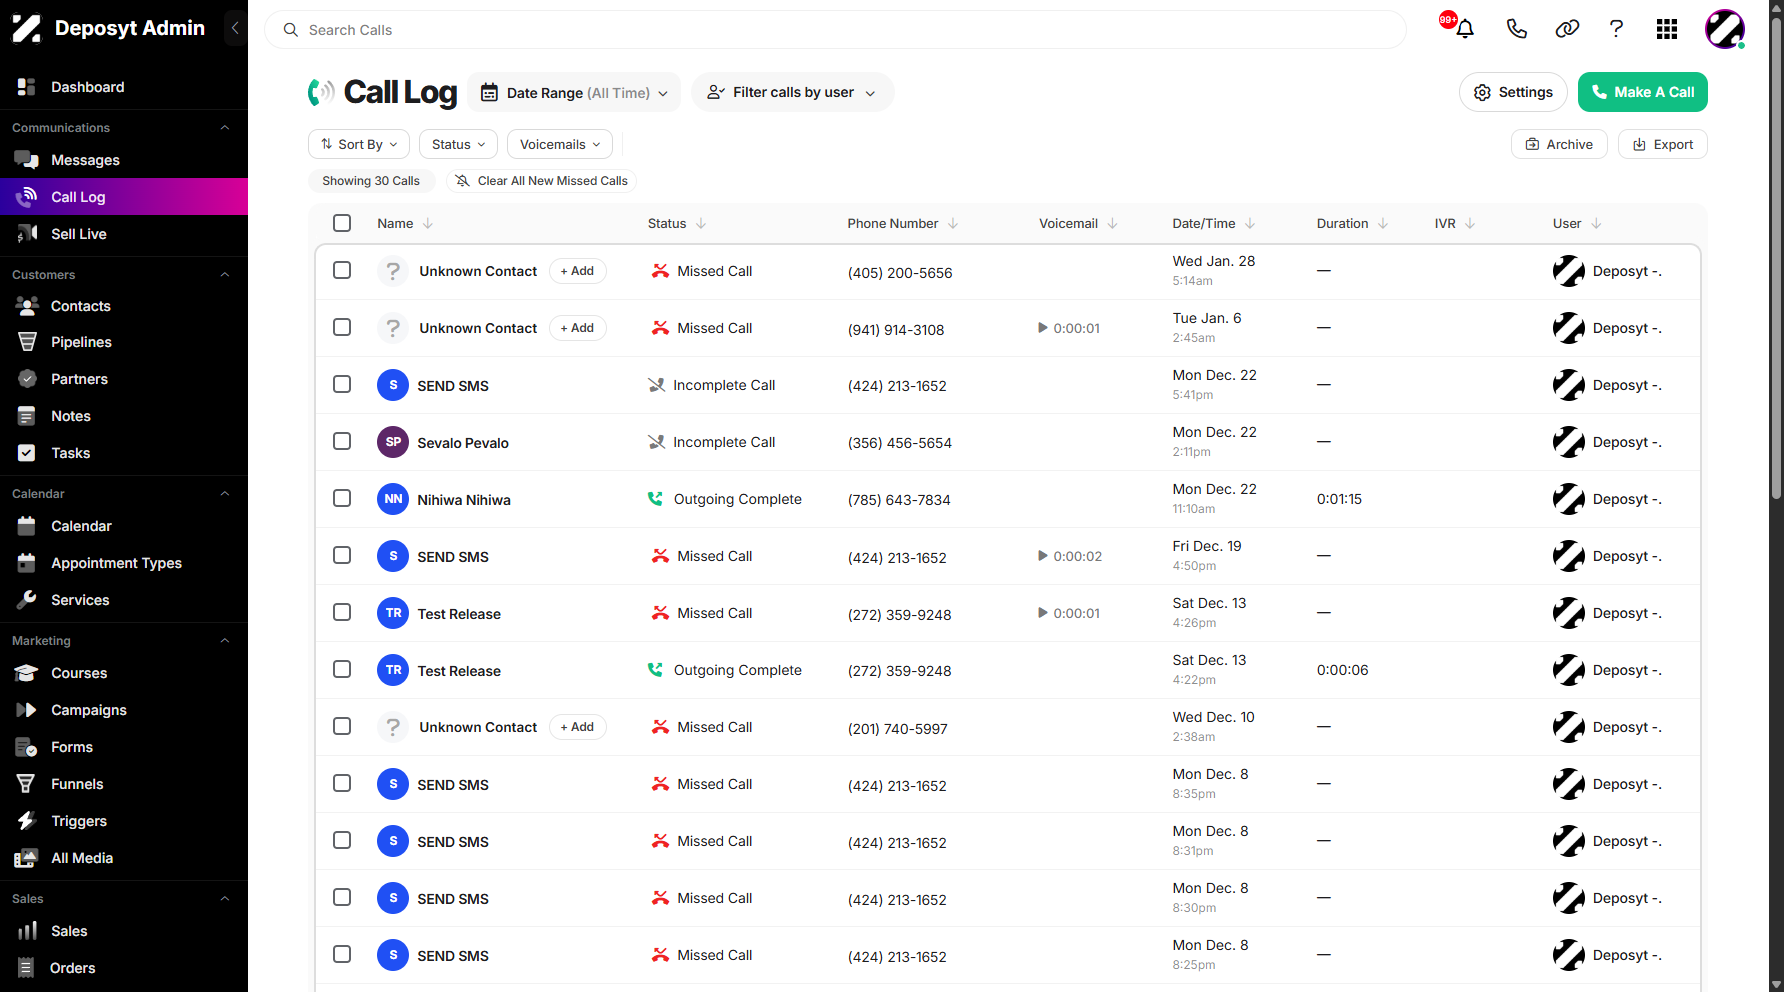Screen dimensions: 1784x992
Task: Open the phone dialer icon in top bar
Action: pos(1516,29)
